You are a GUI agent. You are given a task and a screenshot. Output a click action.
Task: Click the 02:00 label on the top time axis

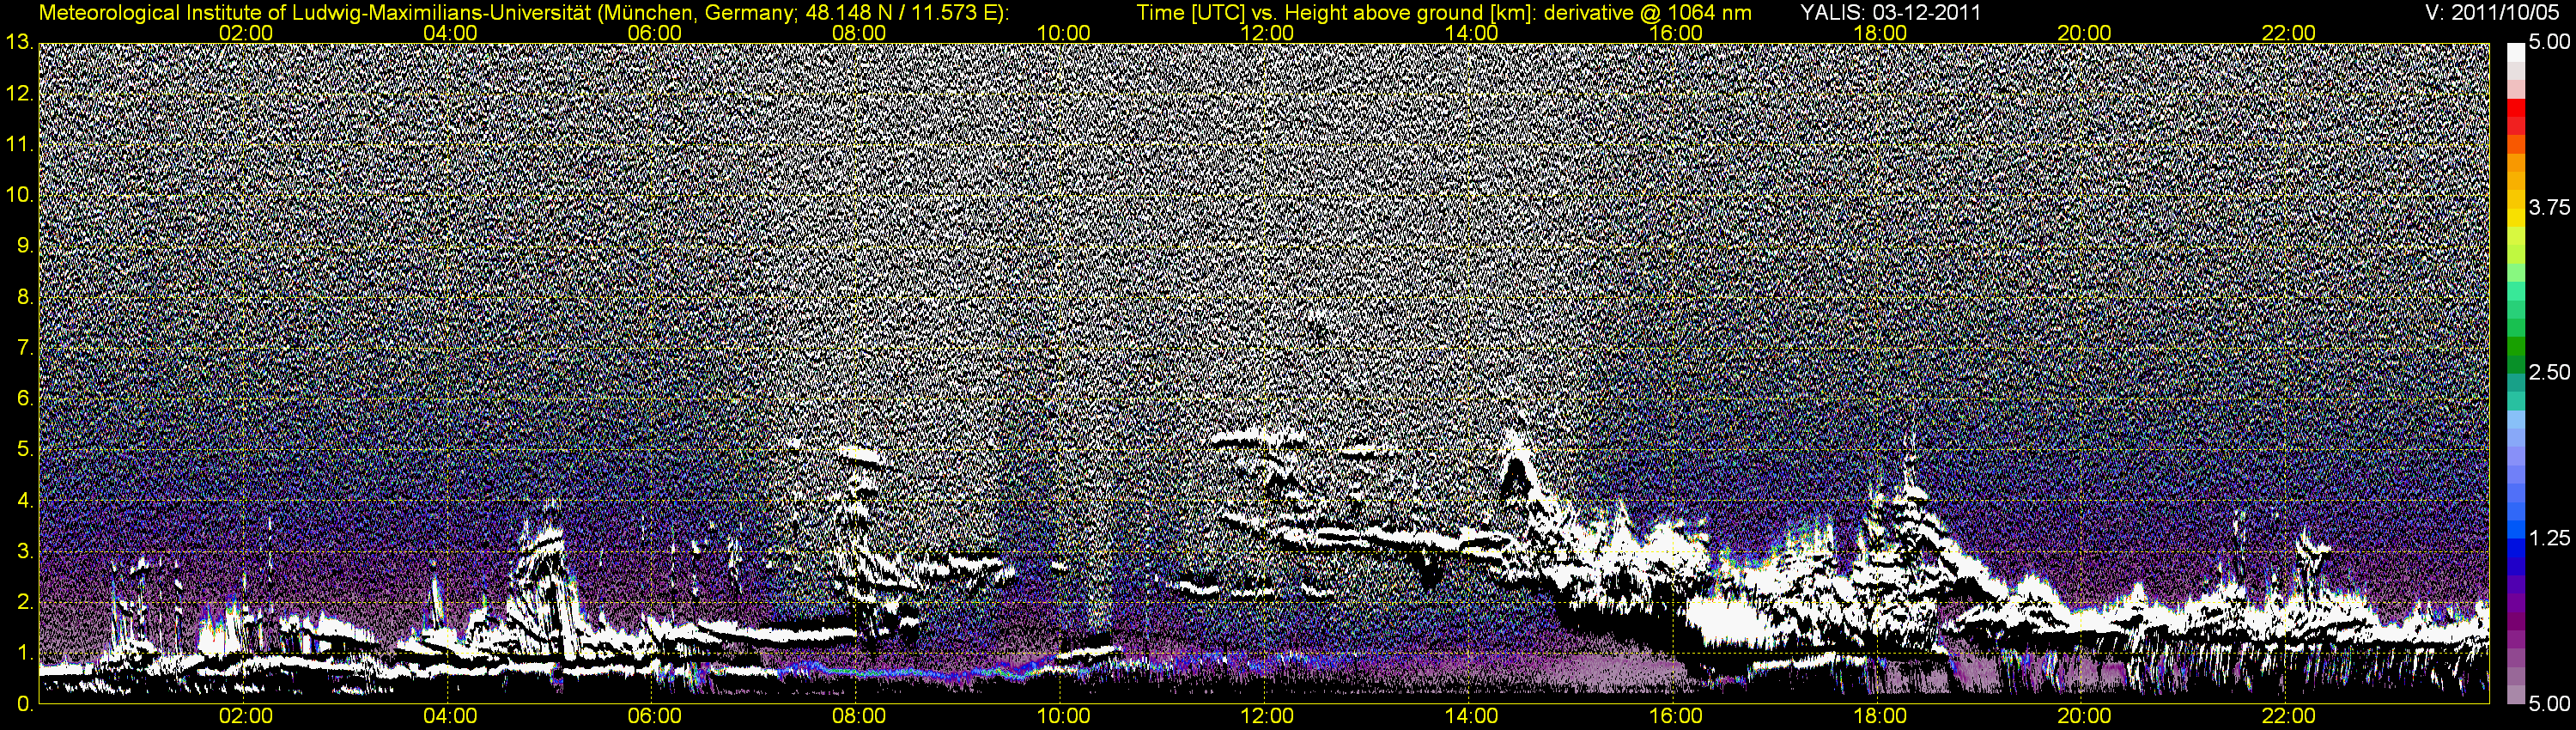pyautogui.click(x=246, y=33)
